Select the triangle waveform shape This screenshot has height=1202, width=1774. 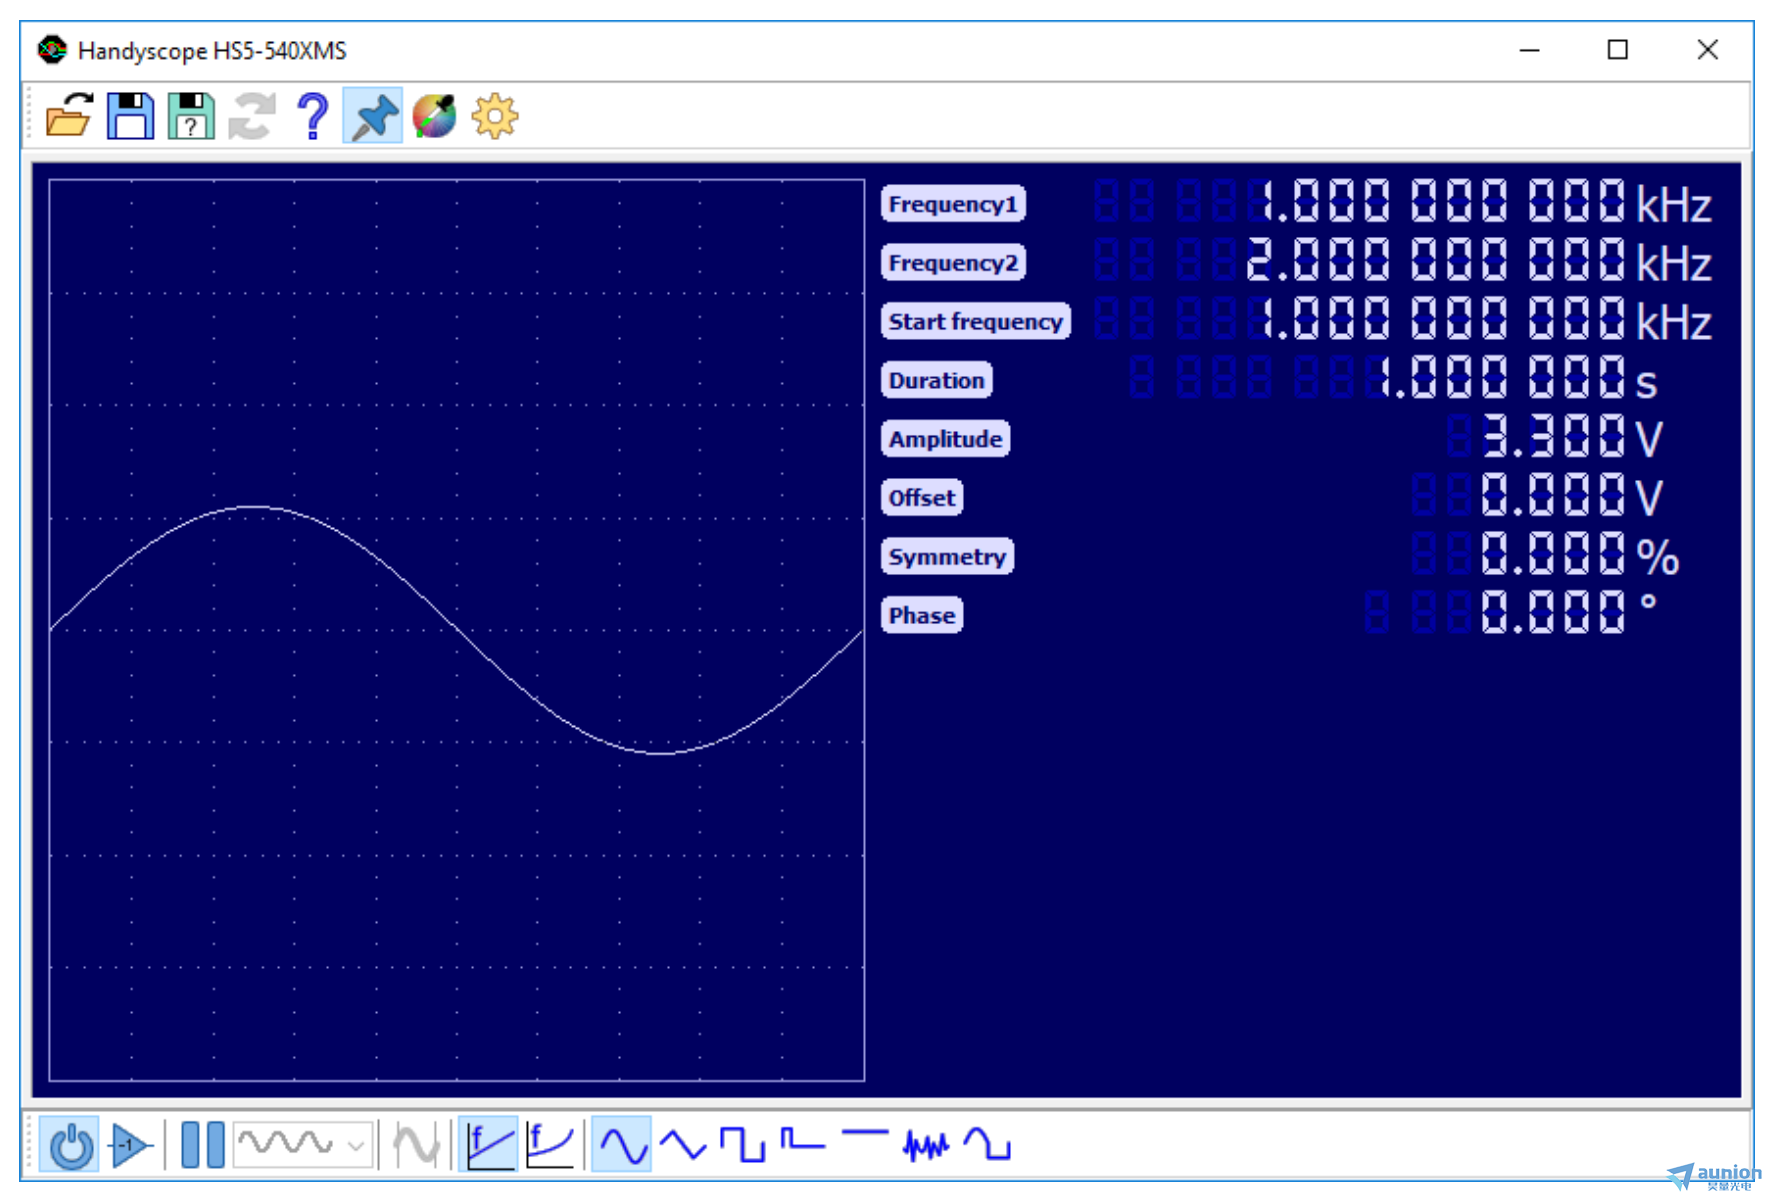point(683,1145)
